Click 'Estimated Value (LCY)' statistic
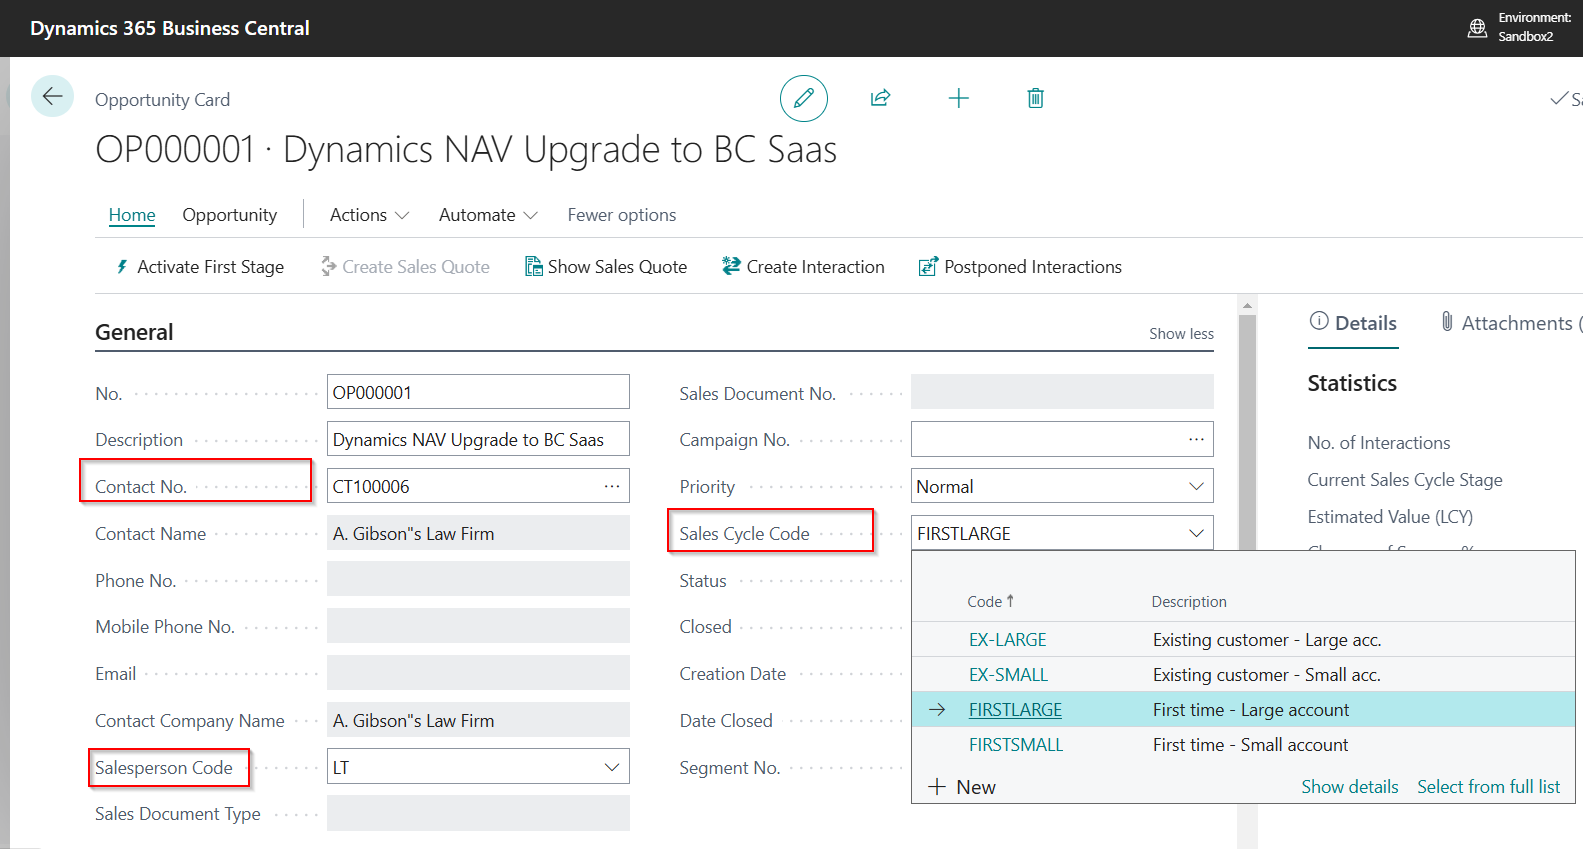Viewport: 1583px width, 849px height. click(x=1390, y=517)
